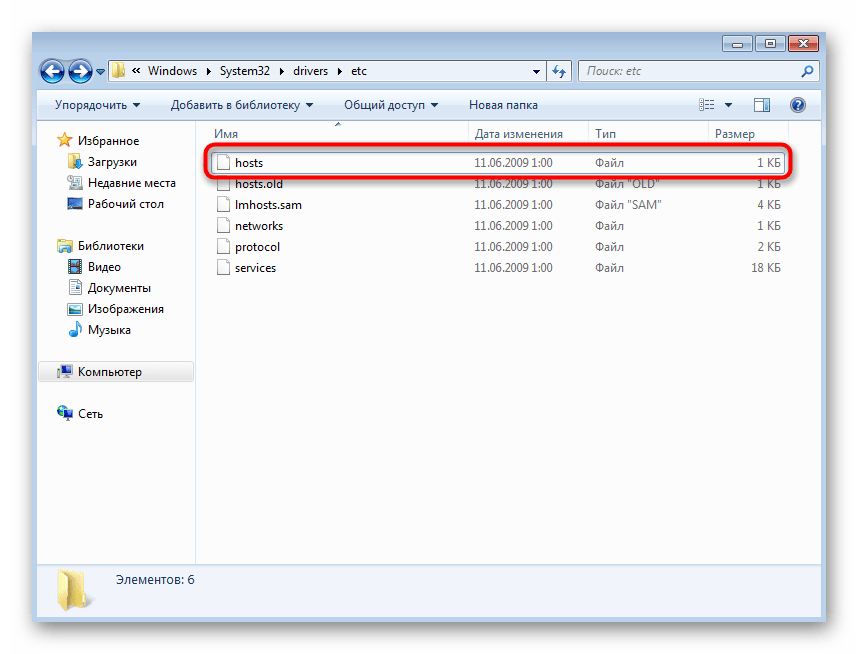Click the Новая папка button
Image resolution: width=858 pixels, height=654 pixels.
pos(503,105)
